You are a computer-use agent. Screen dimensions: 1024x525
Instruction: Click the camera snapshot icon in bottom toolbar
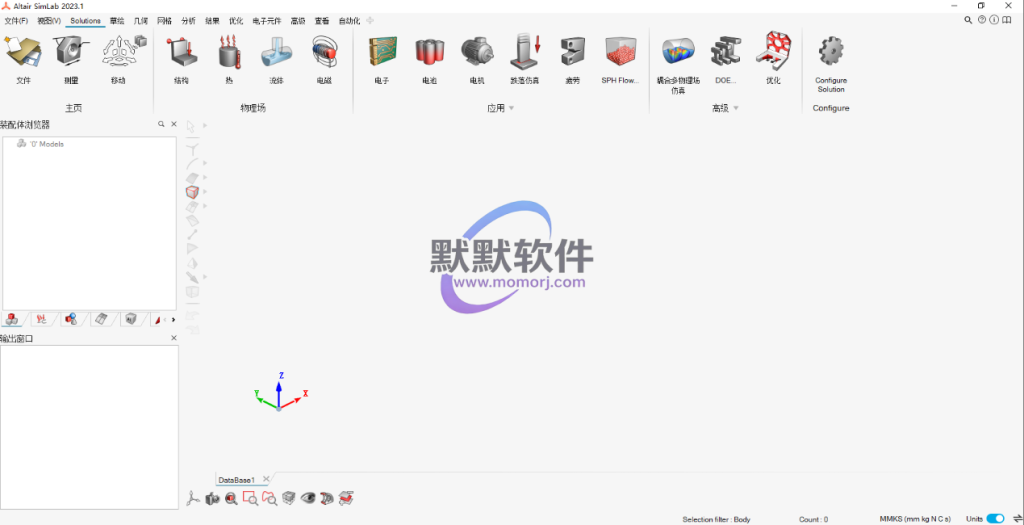212,498
